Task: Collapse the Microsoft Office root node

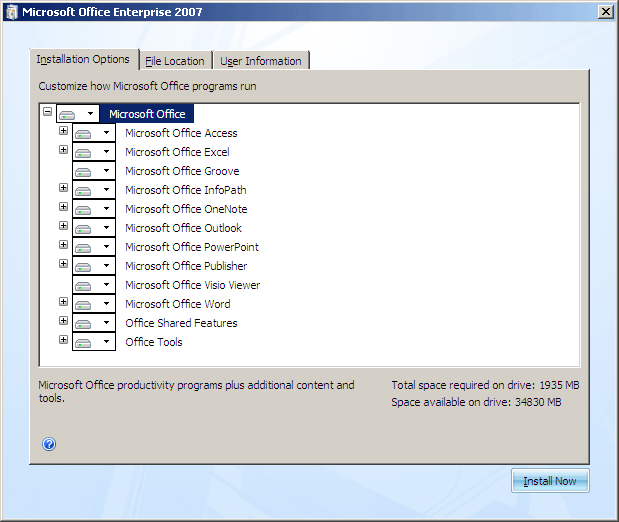Action: click(47, 111)
